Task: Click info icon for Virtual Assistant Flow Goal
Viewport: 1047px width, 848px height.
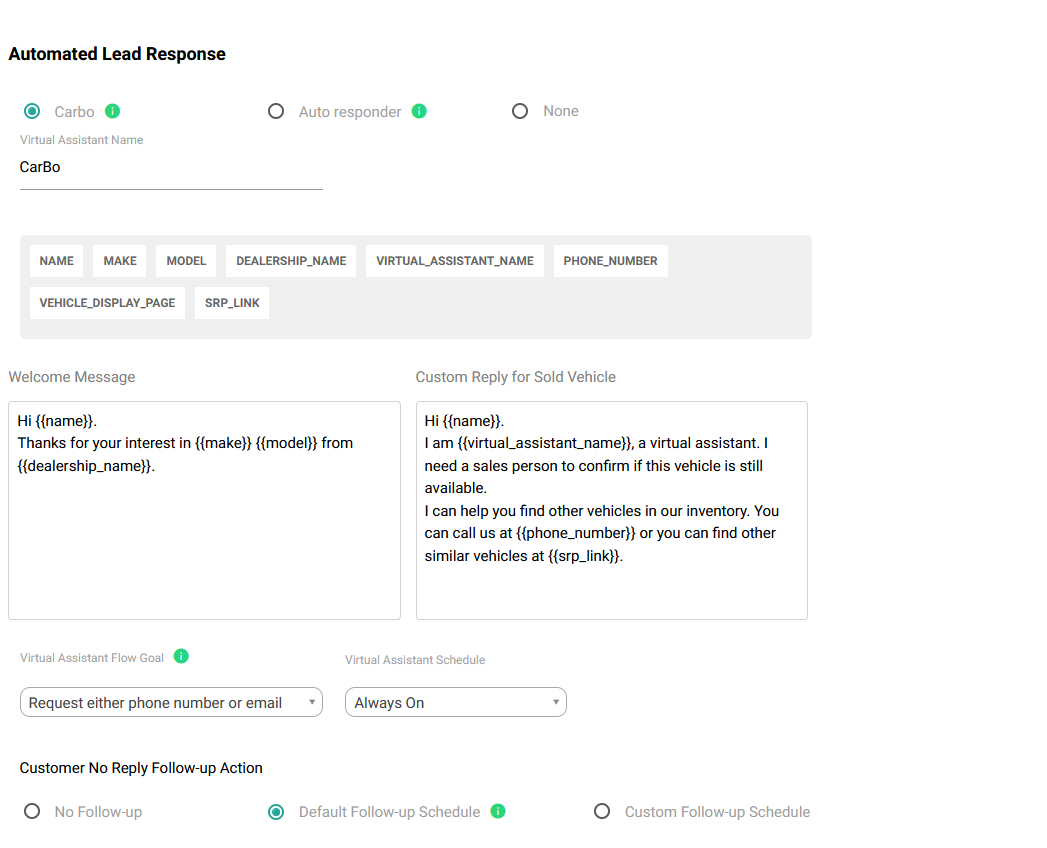Action: 181,656
